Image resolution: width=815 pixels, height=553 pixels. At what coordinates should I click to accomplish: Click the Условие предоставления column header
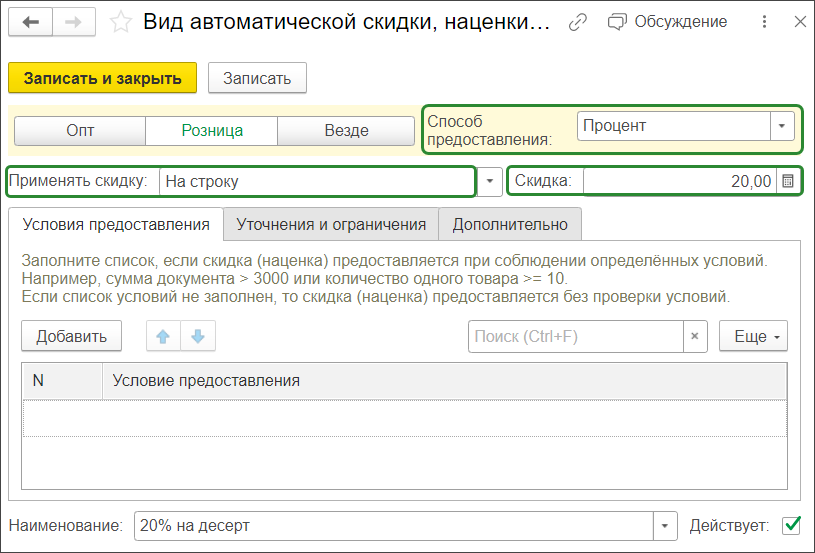444,381
